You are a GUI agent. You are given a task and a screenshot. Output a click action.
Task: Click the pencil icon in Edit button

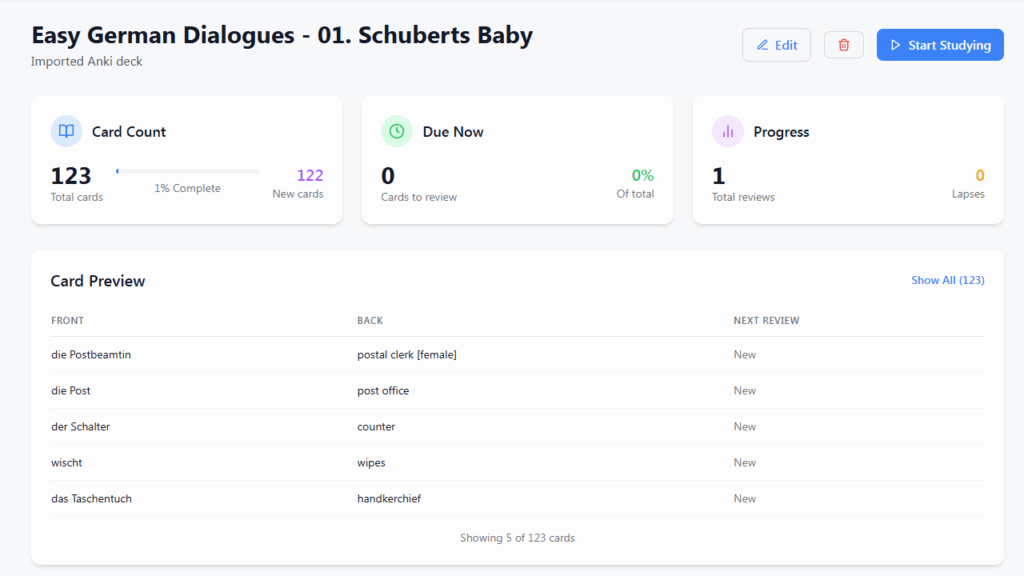762,45
